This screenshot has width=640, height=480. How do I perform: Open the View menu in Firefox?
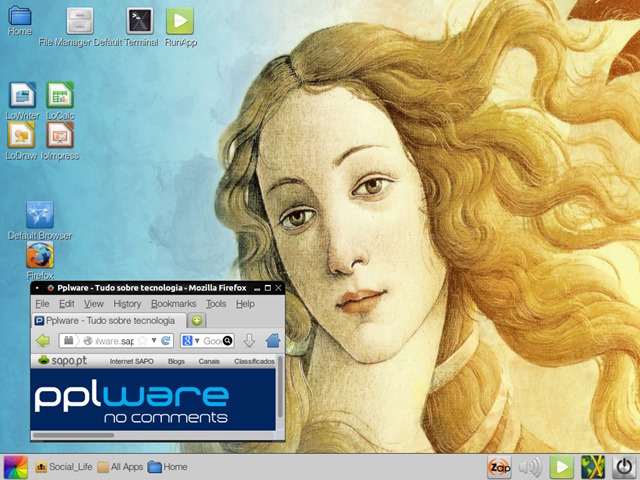pyautogui.click(x=93, y=304)
